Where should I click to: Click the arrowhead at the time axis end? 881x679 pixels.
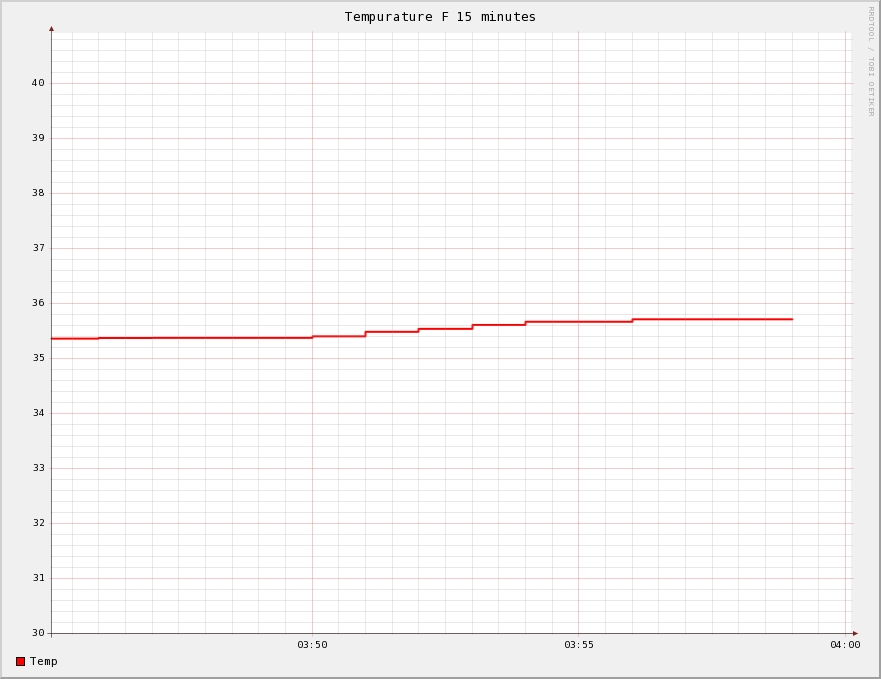tap(855, 633)
